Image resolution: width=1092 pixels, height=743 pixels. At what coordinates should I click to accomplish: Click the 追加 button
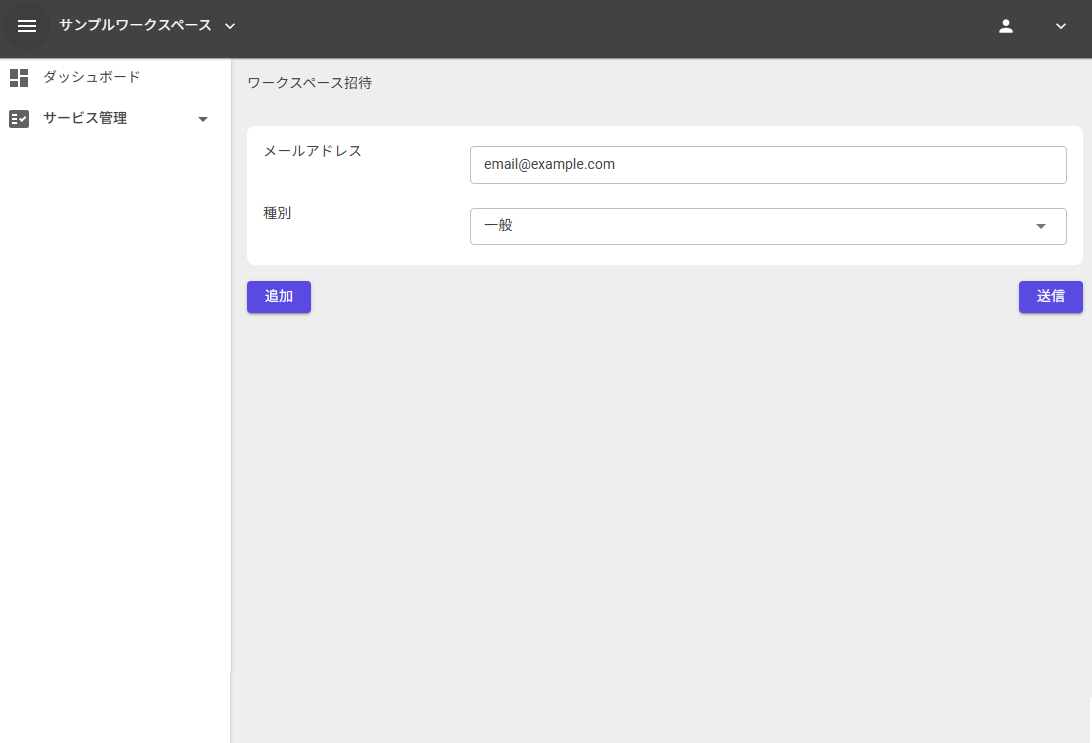point(278,297)
